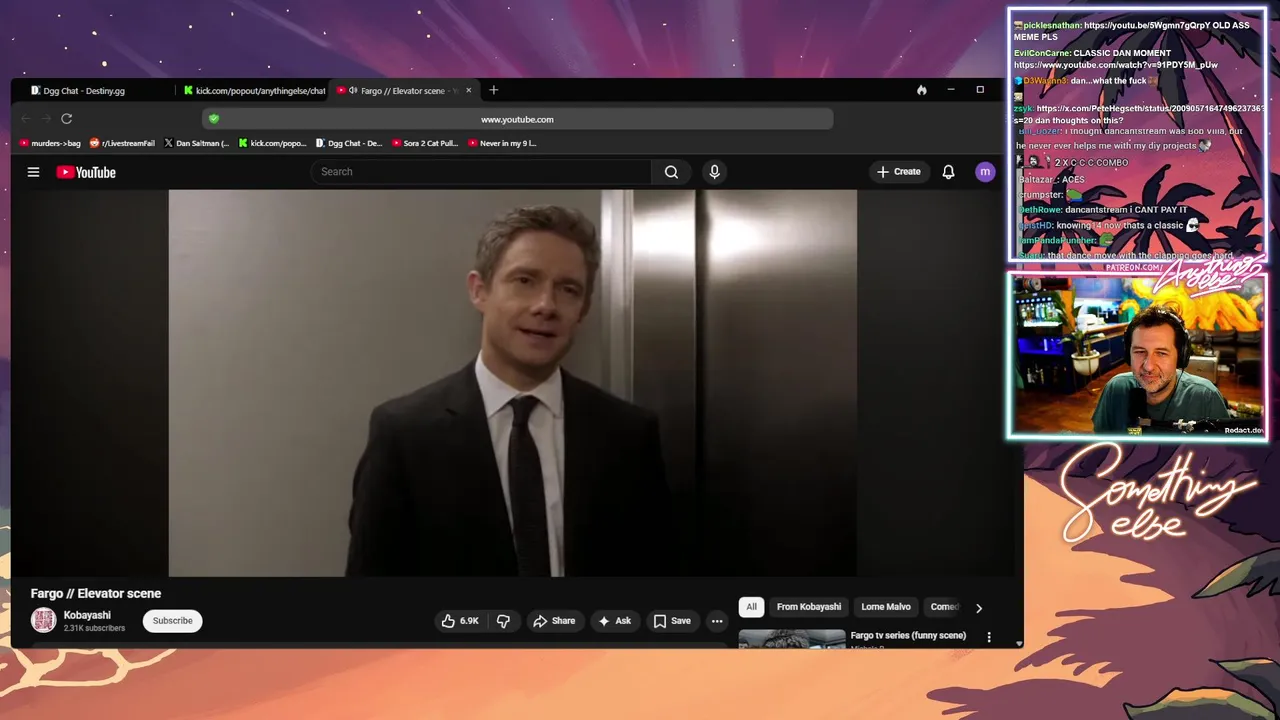Open the Never in my 9 l... bookmark
Image resolution: width=1280 pixels, height=720 pixels.
click(x=502, y=143)
